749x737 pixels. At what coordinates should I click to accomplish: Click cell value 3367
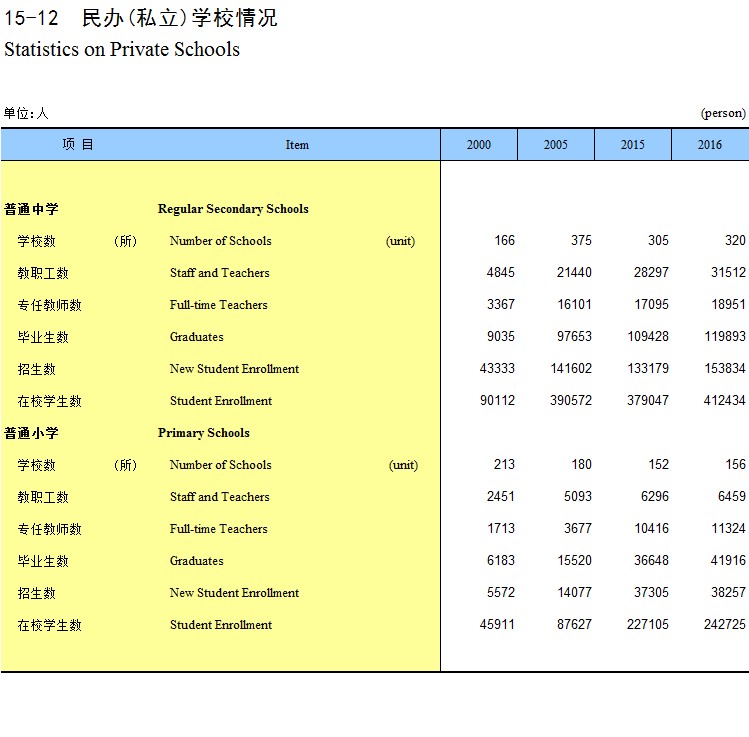[x=501, y=304]
